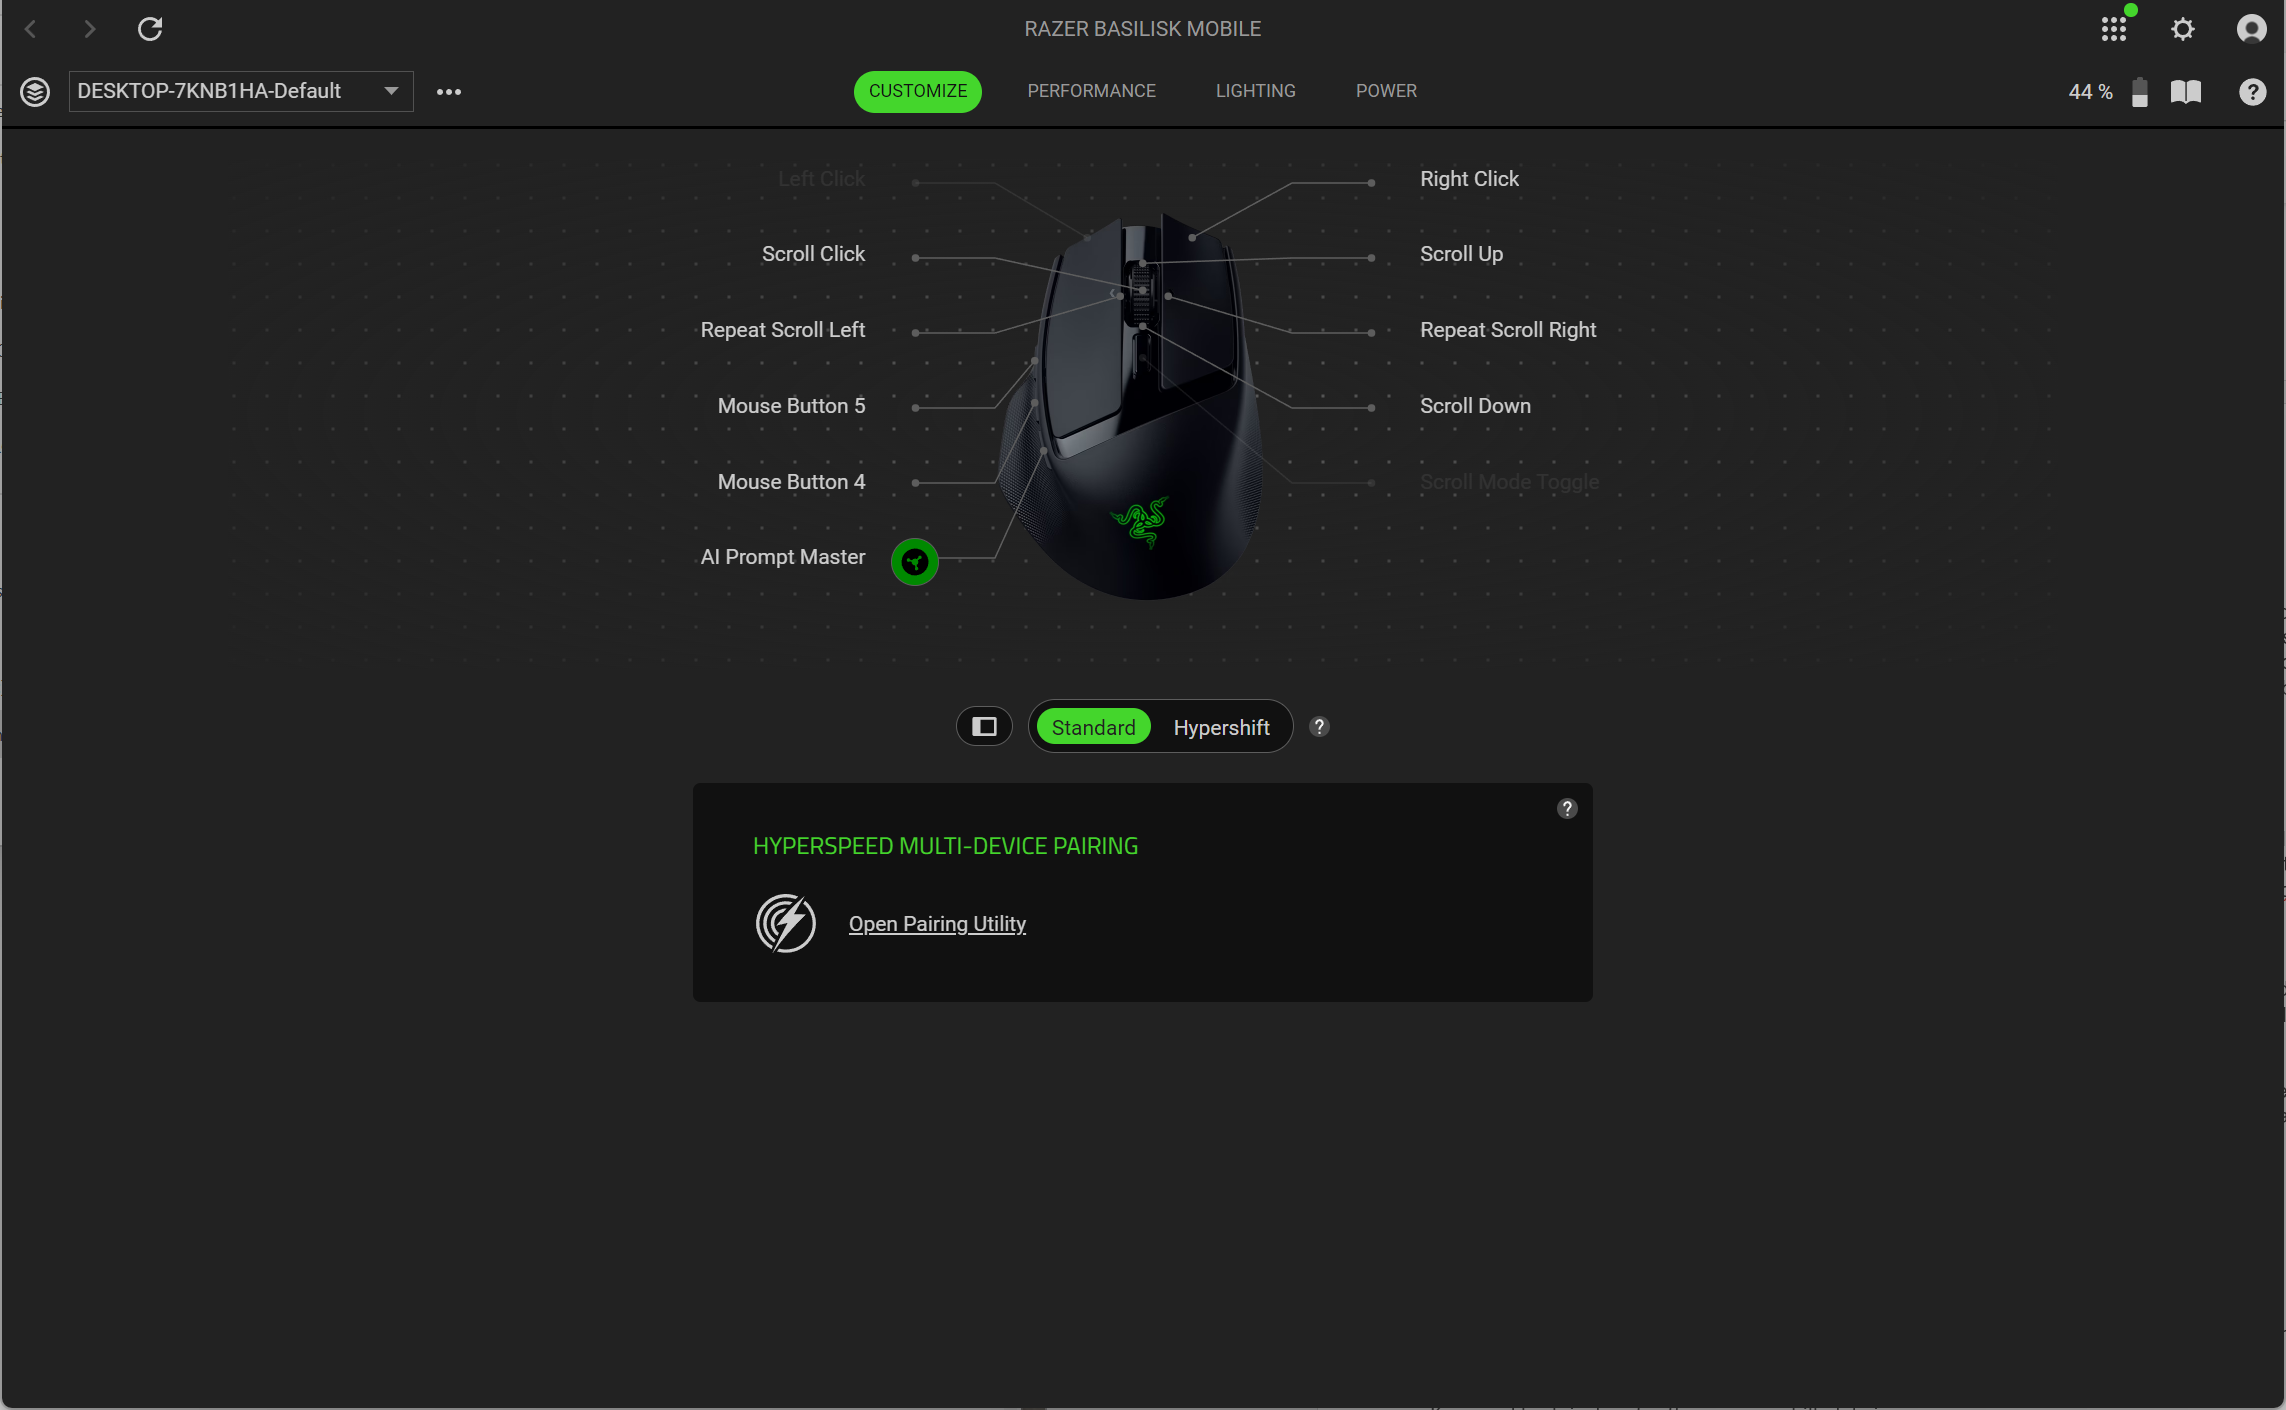Image resolution: width=2286 pixels, height=1410 pixels.
Task: Switch to the Performance tab
Action: tap(1091, 91)
